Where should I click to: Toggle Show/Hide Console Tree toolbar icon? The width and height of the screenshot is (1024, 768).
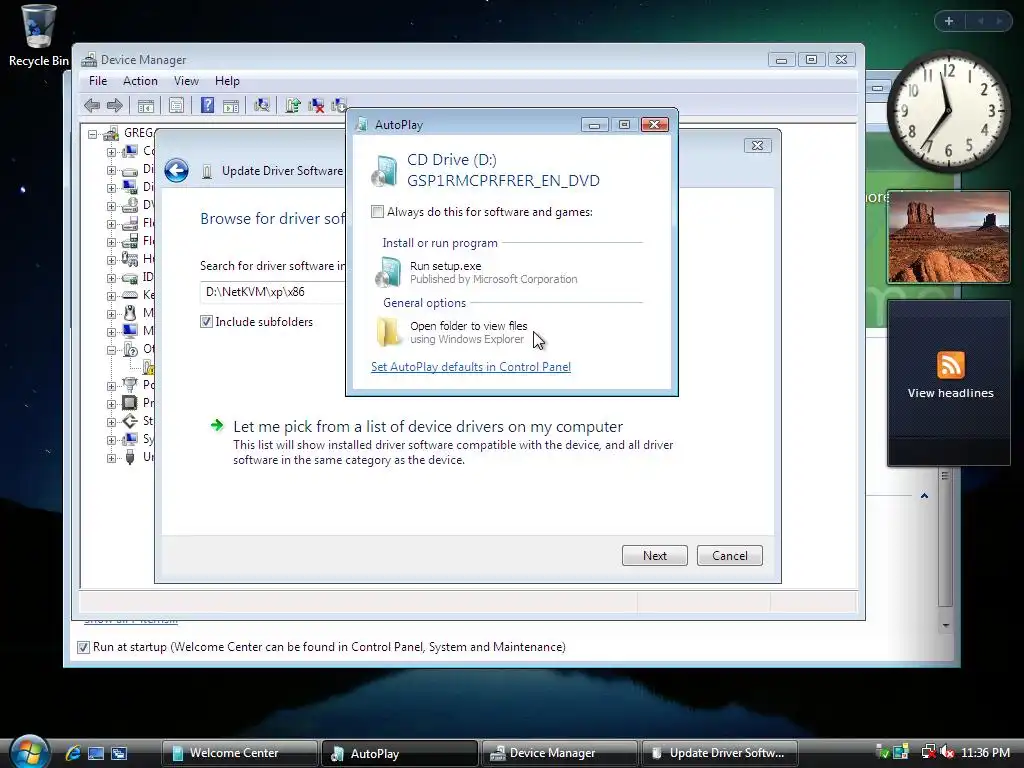tap(146, 105)
